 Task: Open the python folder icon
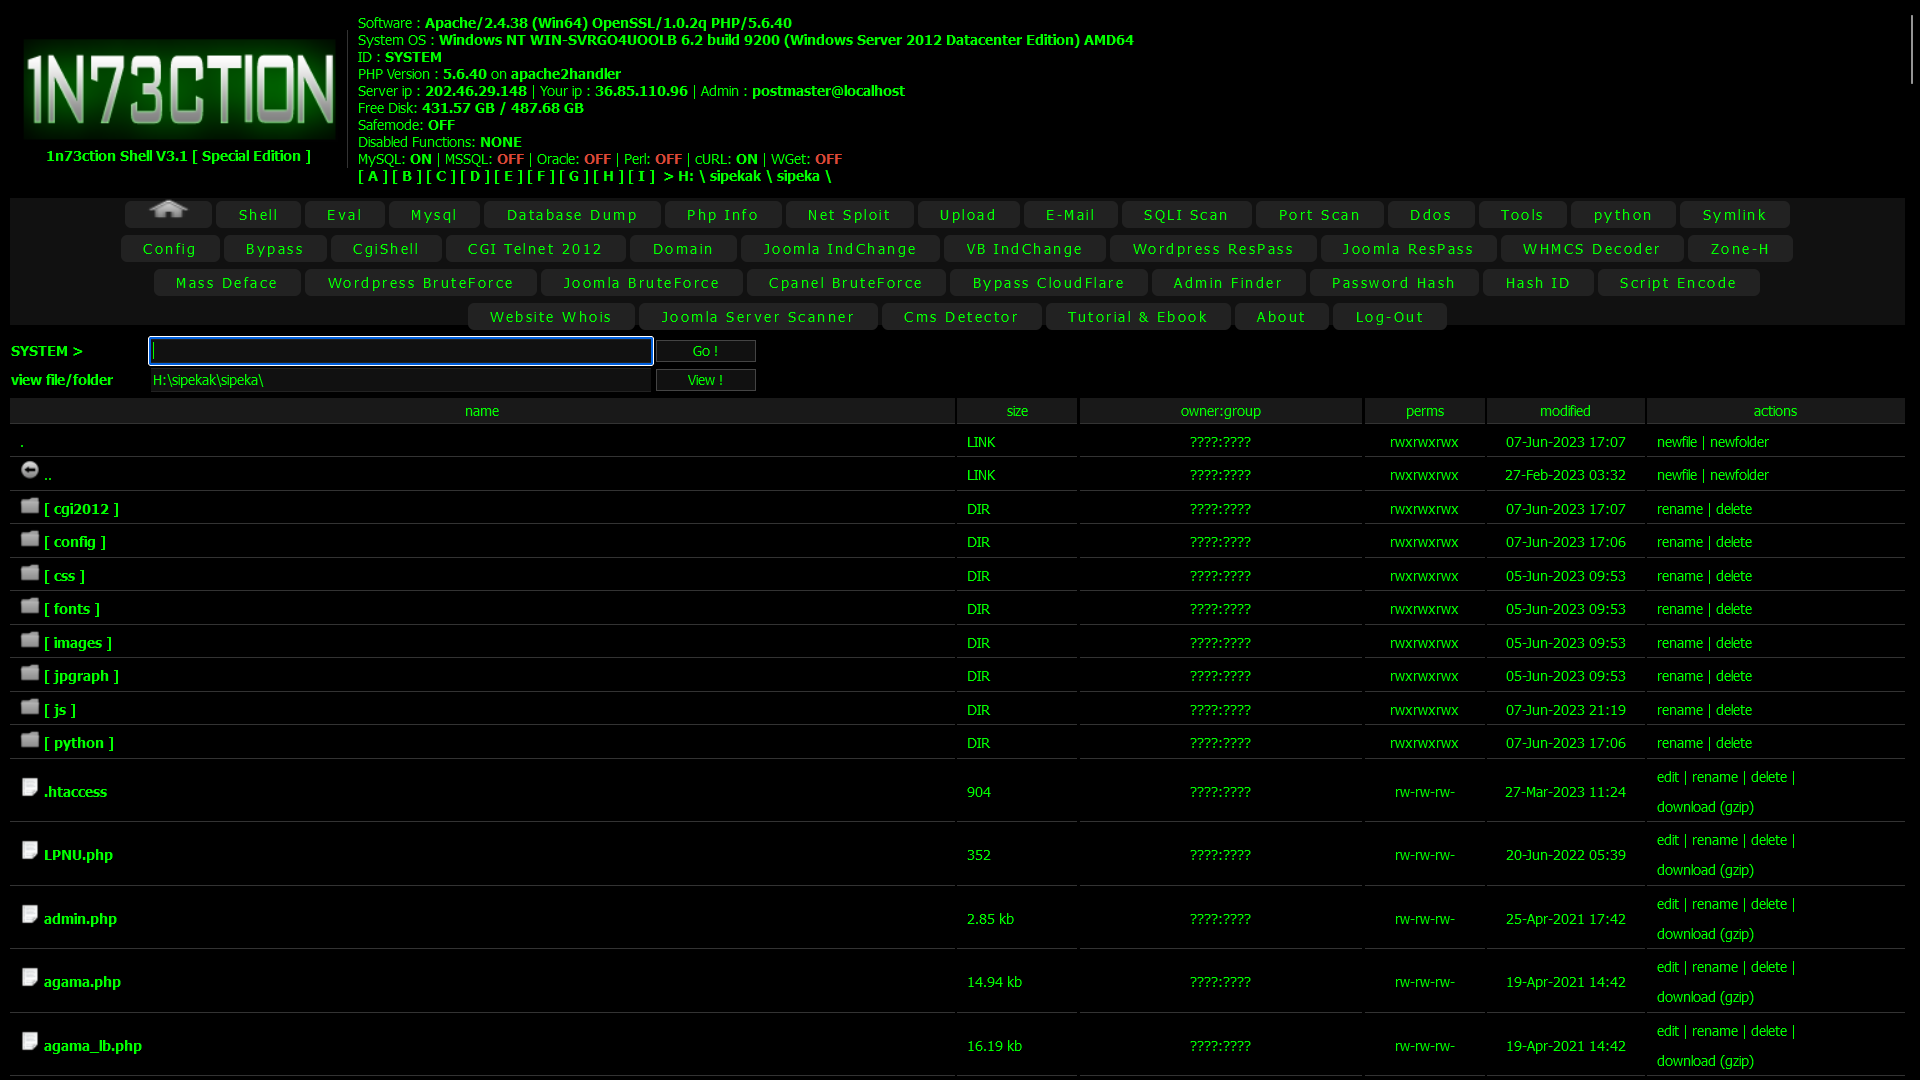pyautogui.click(x=30, y=740)
